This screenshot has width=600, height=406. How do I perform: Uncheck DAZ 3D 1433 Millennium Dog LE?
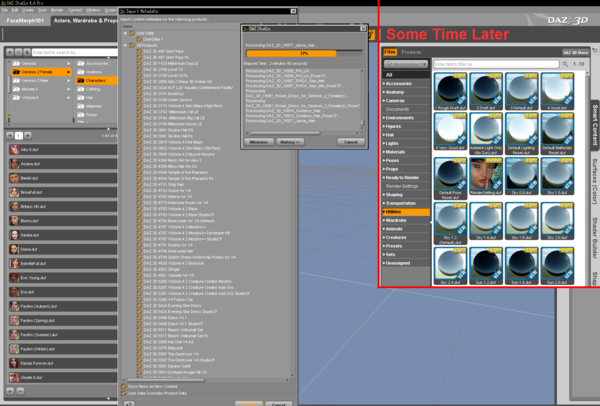tap(139, 64)
